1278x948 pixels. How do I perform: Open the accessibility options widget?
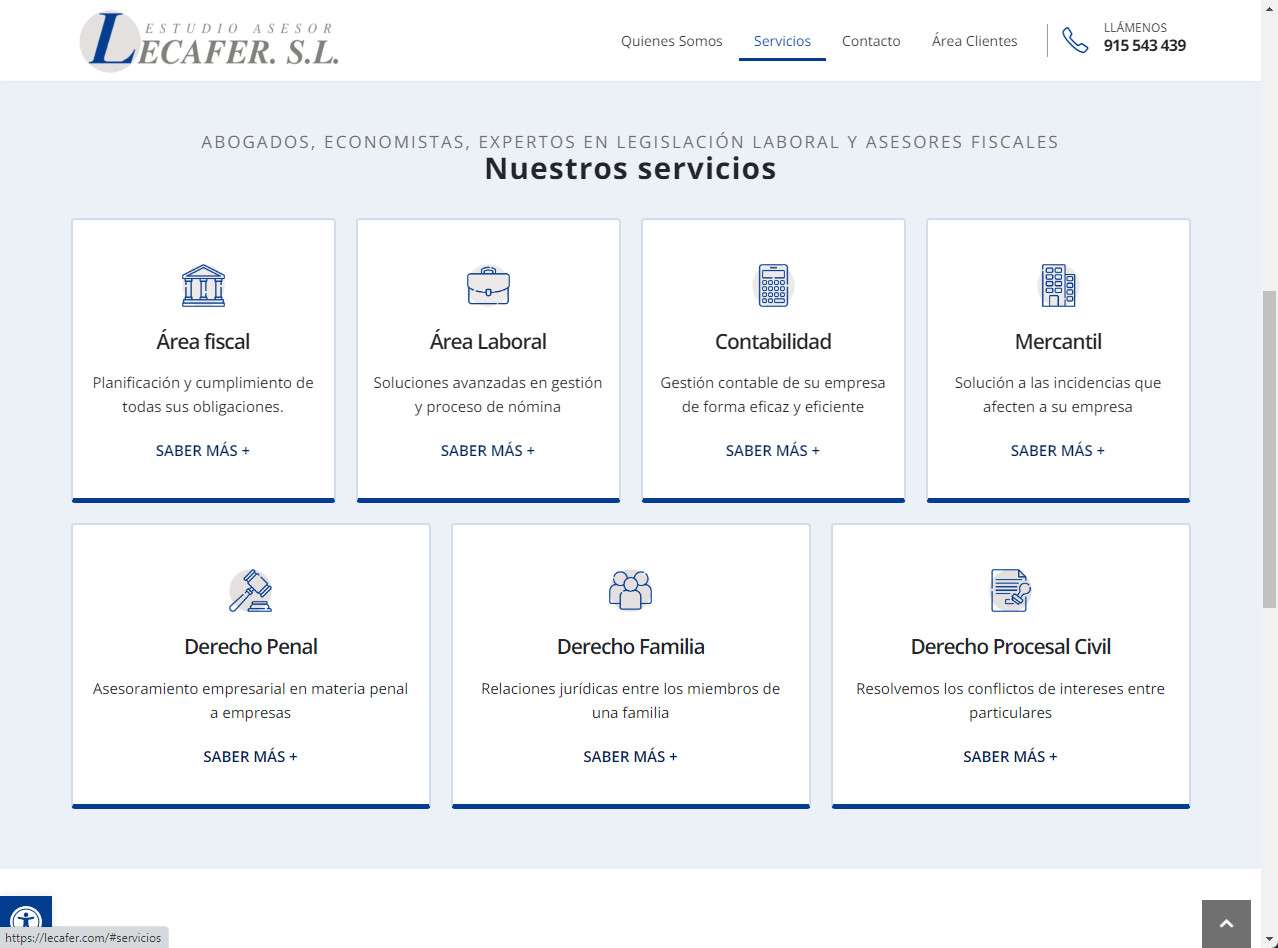tap(25, 921)
